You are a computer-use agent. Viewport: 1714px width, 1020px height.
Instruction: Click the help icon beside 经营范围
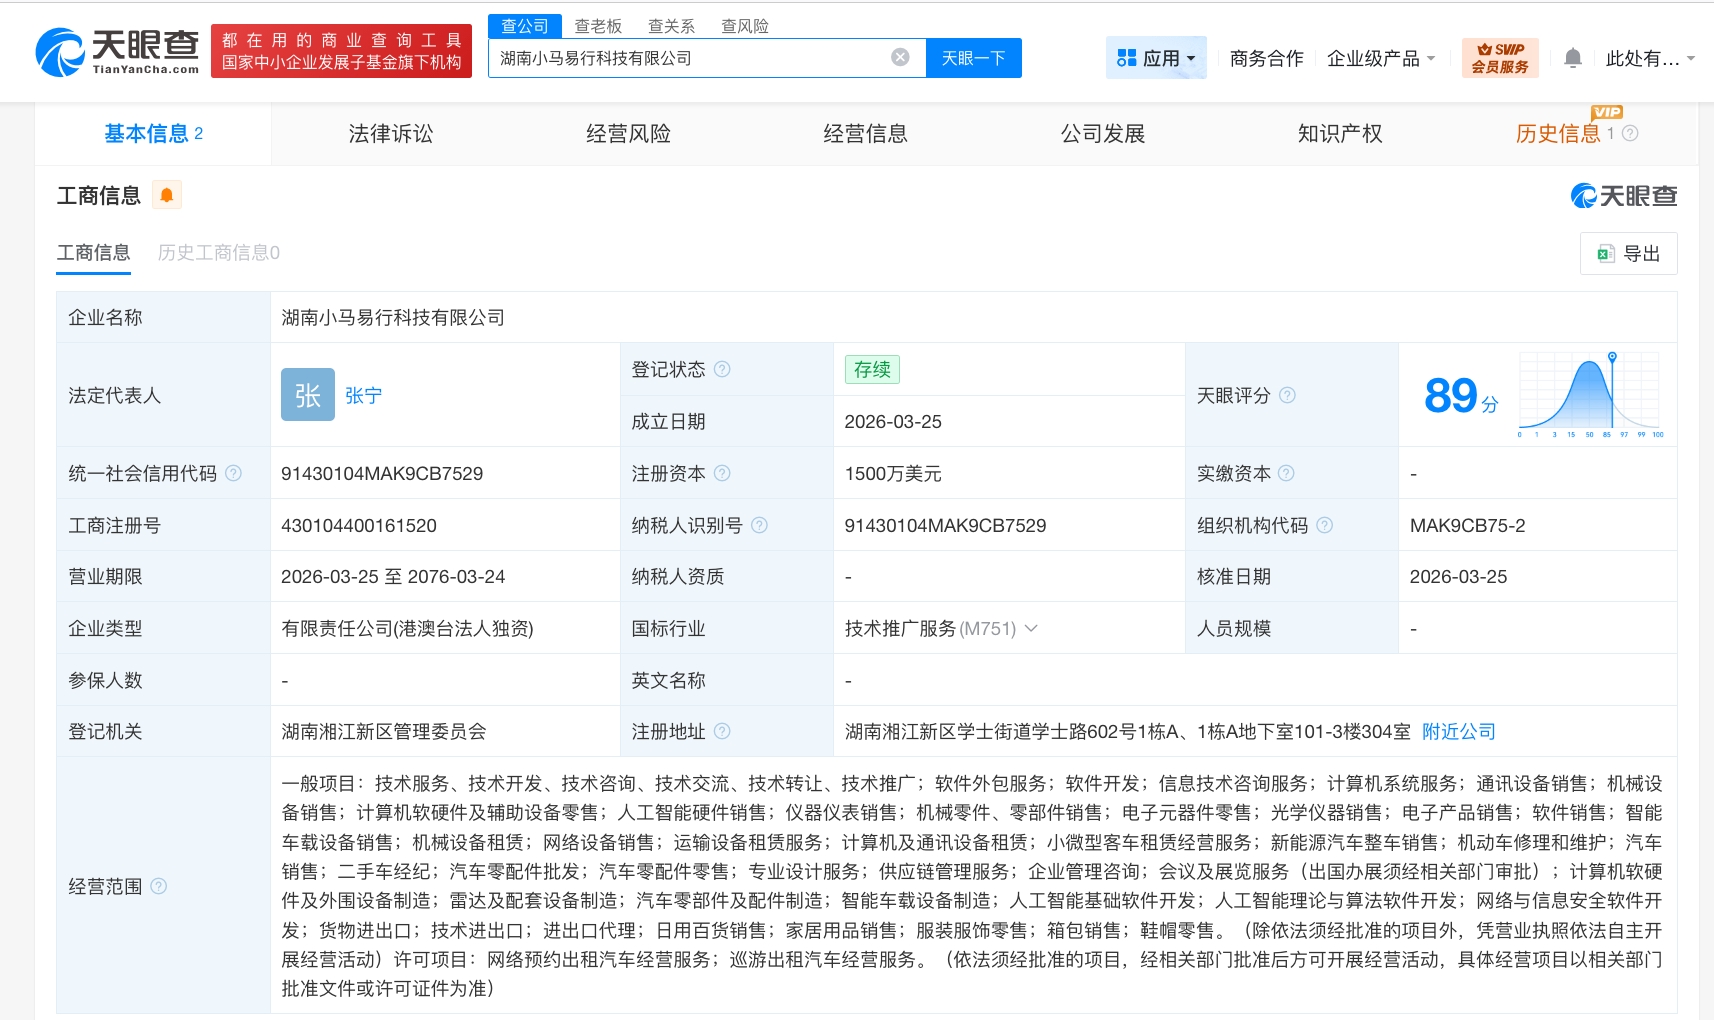tap(158, 886)
